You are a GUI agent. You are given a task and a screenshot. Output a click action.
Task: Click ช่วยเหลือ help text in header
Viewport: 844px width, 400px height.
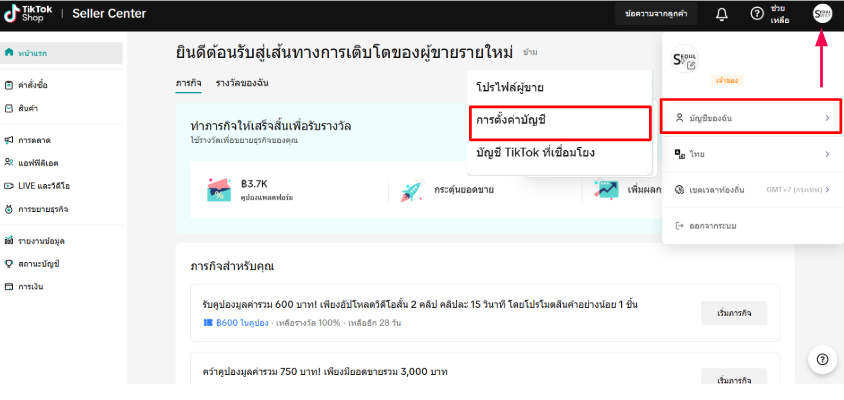[x=780, y=15]
